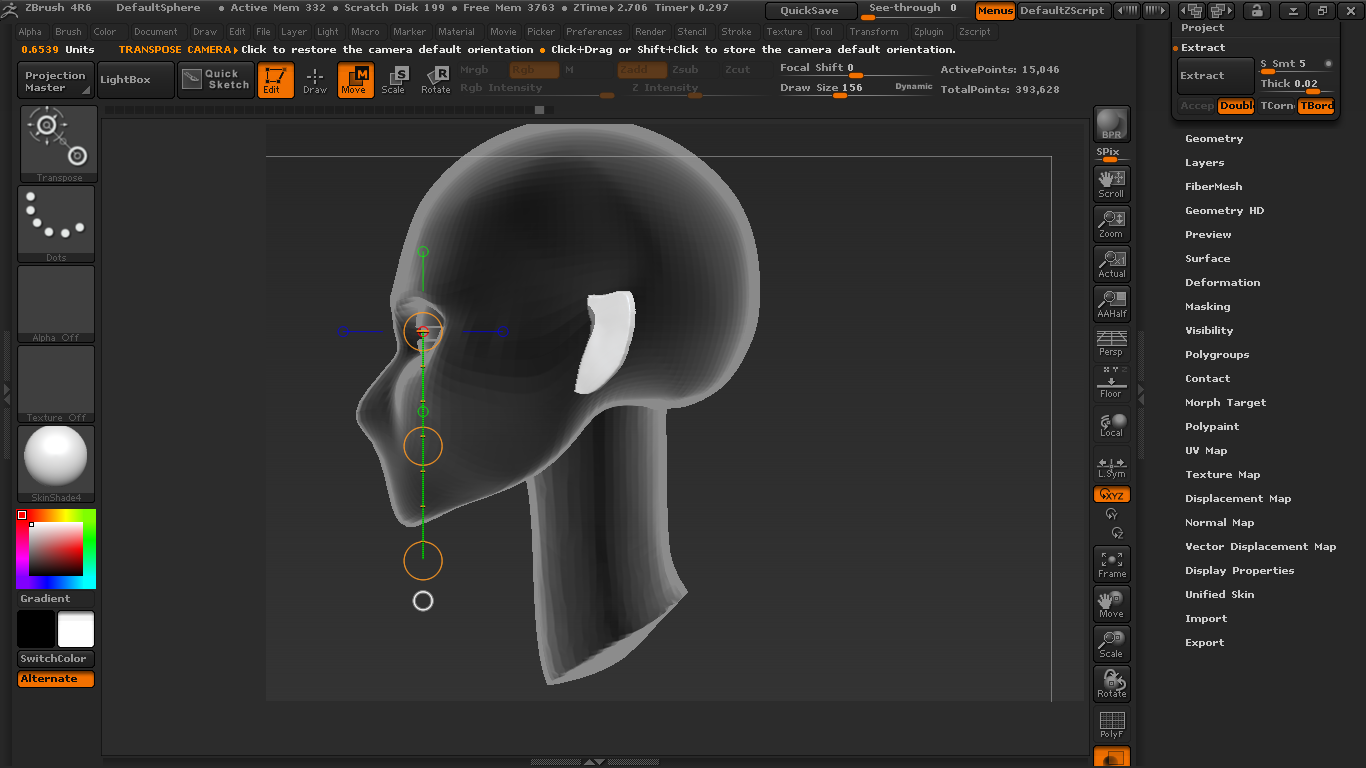Screen dimensions: 1366x768
Task: Expand the Display Properties subpalette
Action: [1239, 571]
